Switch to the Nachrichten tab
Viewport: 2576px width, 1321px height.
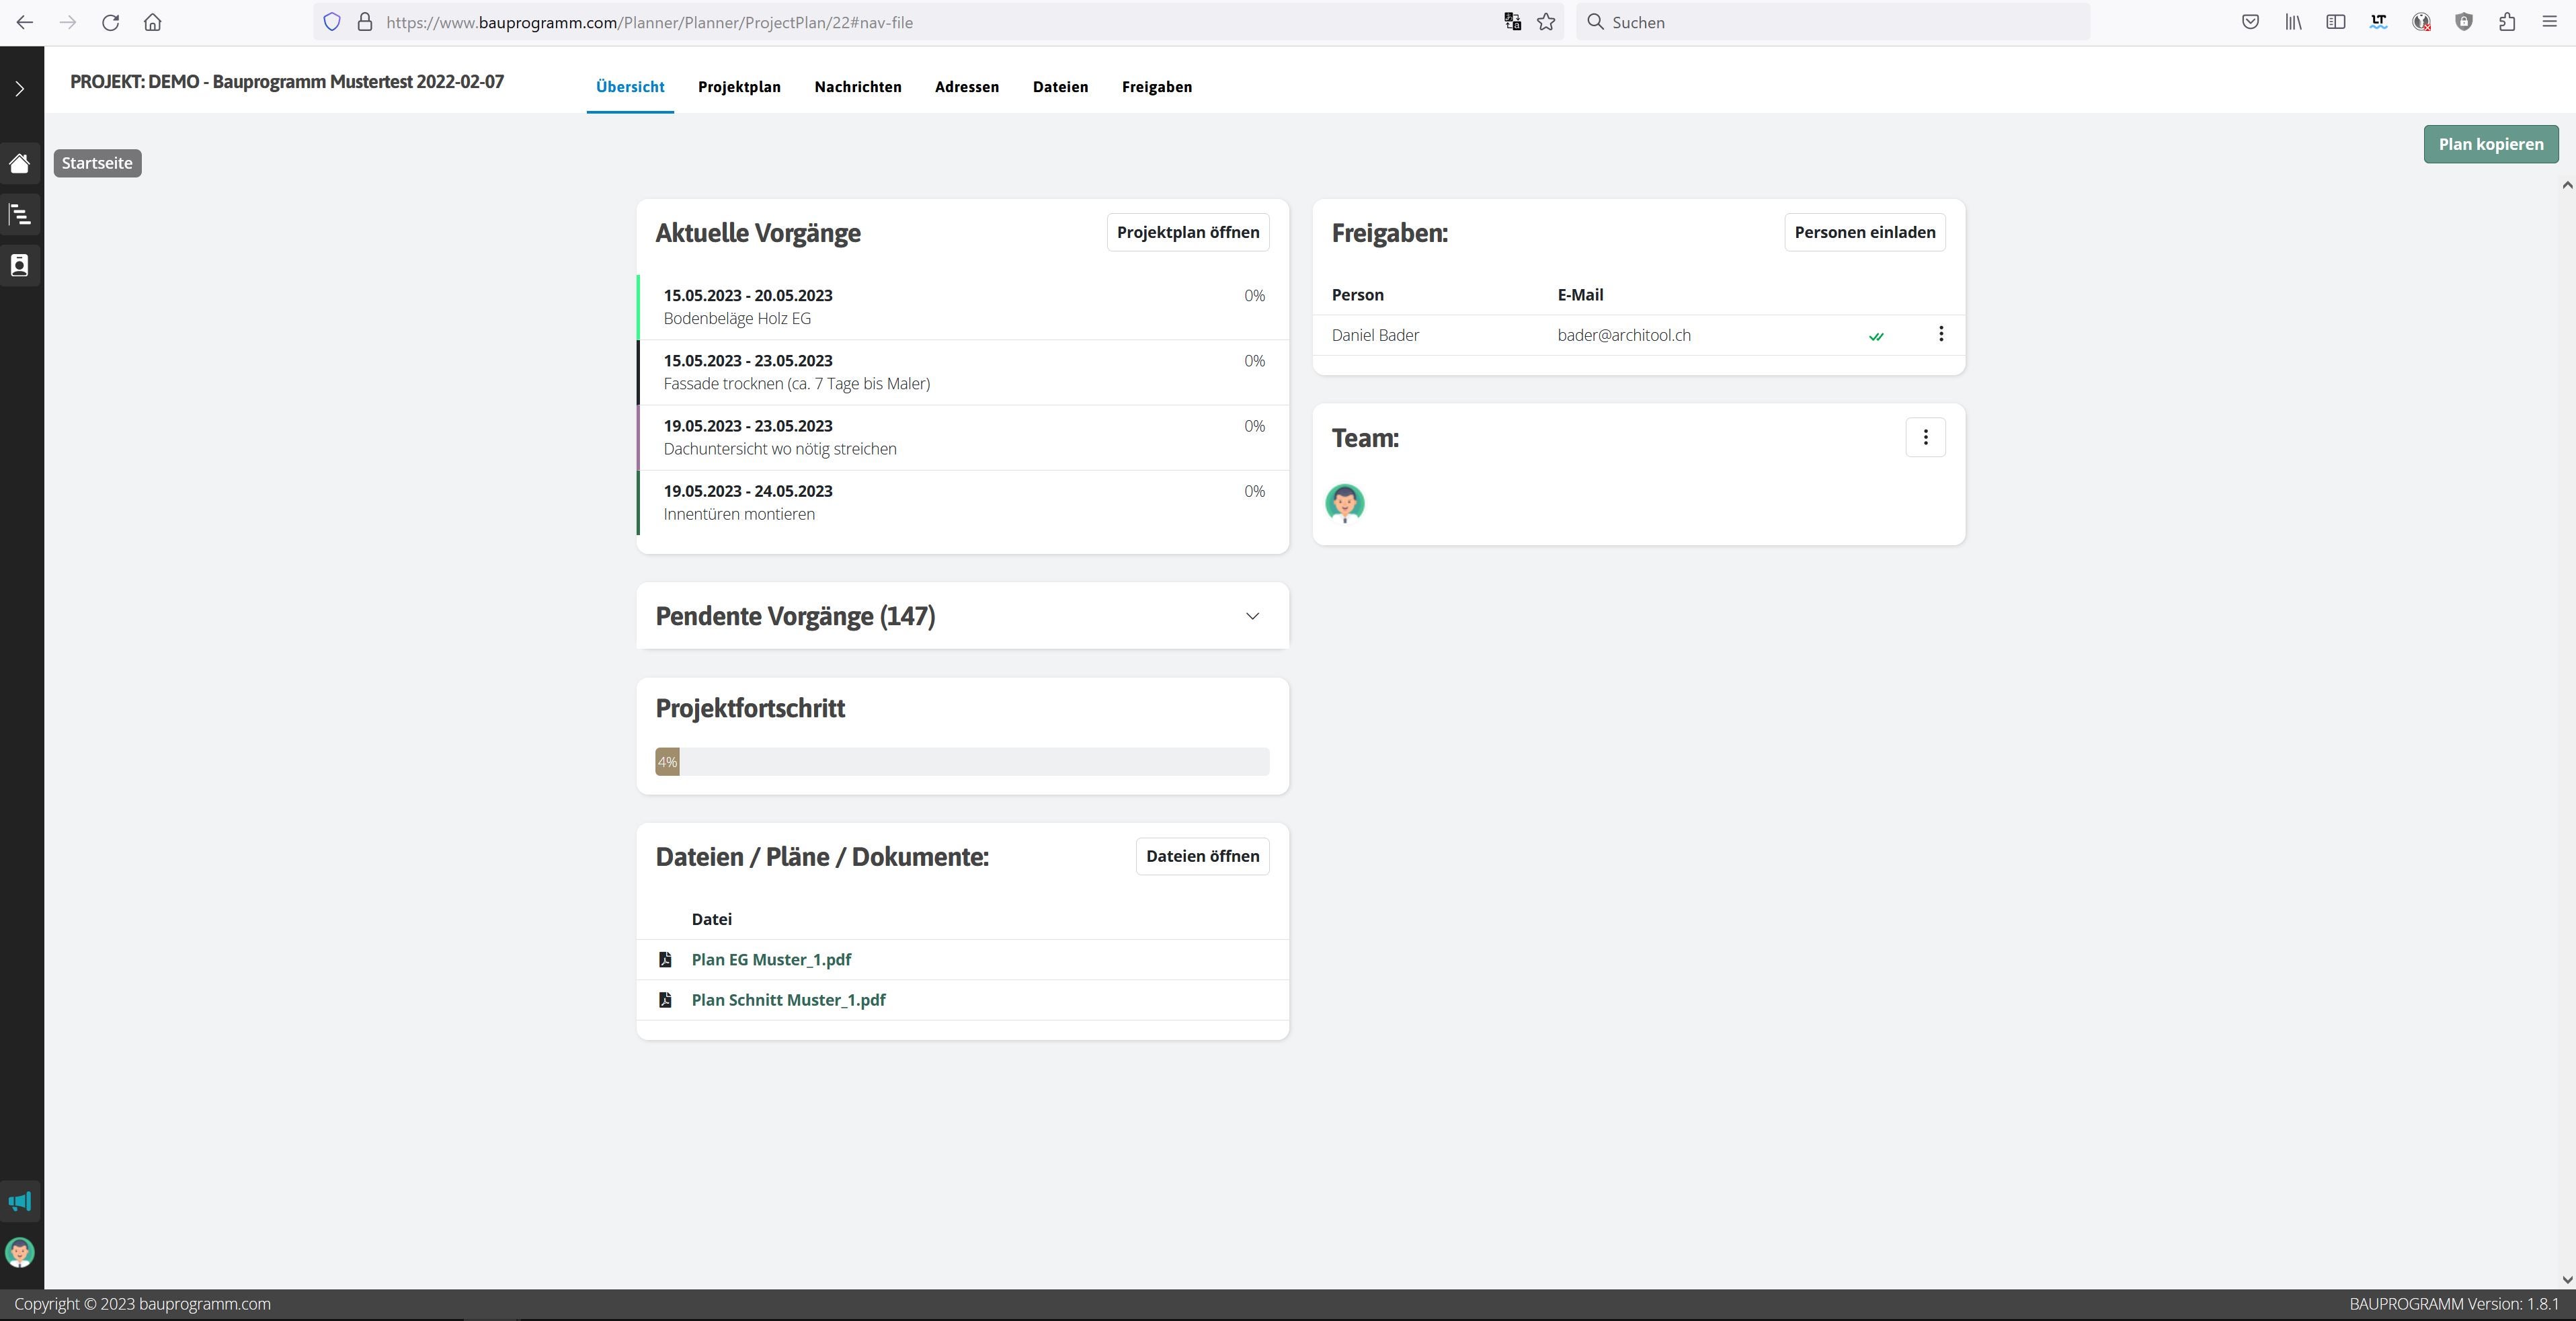[857, 87]
